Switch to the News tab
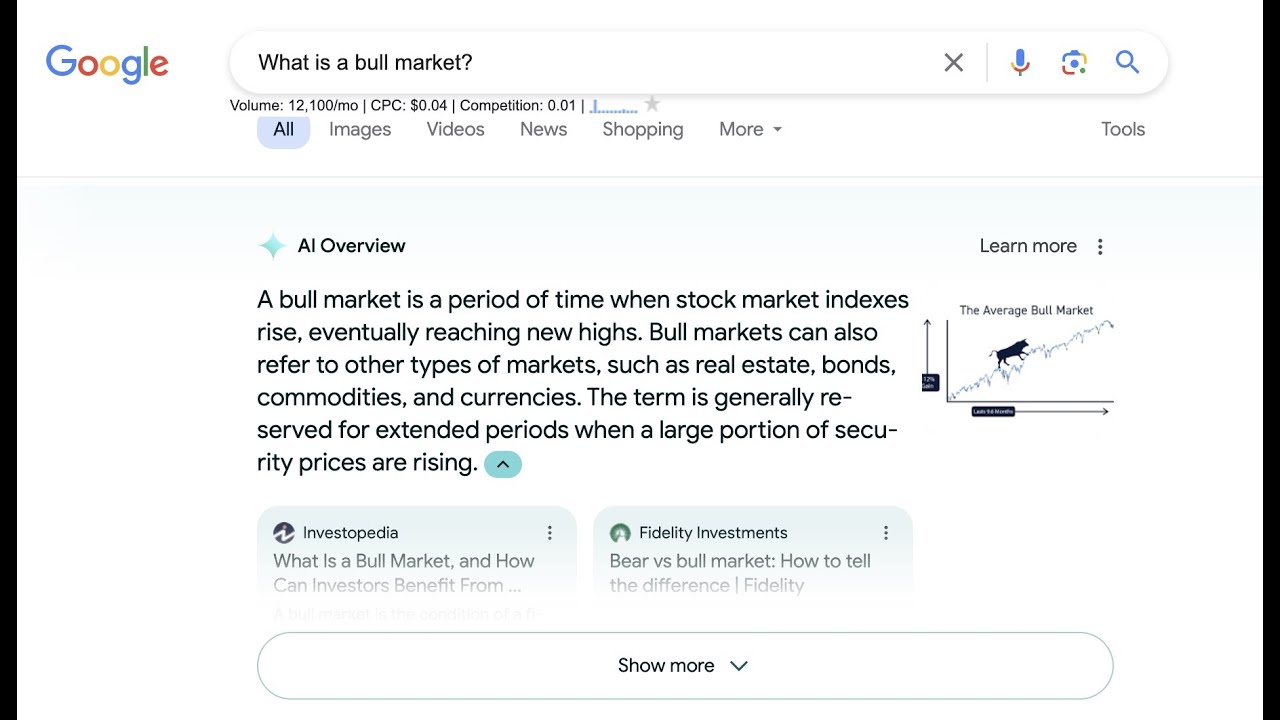Screen dimensions: 1280x720 (543, 130)
